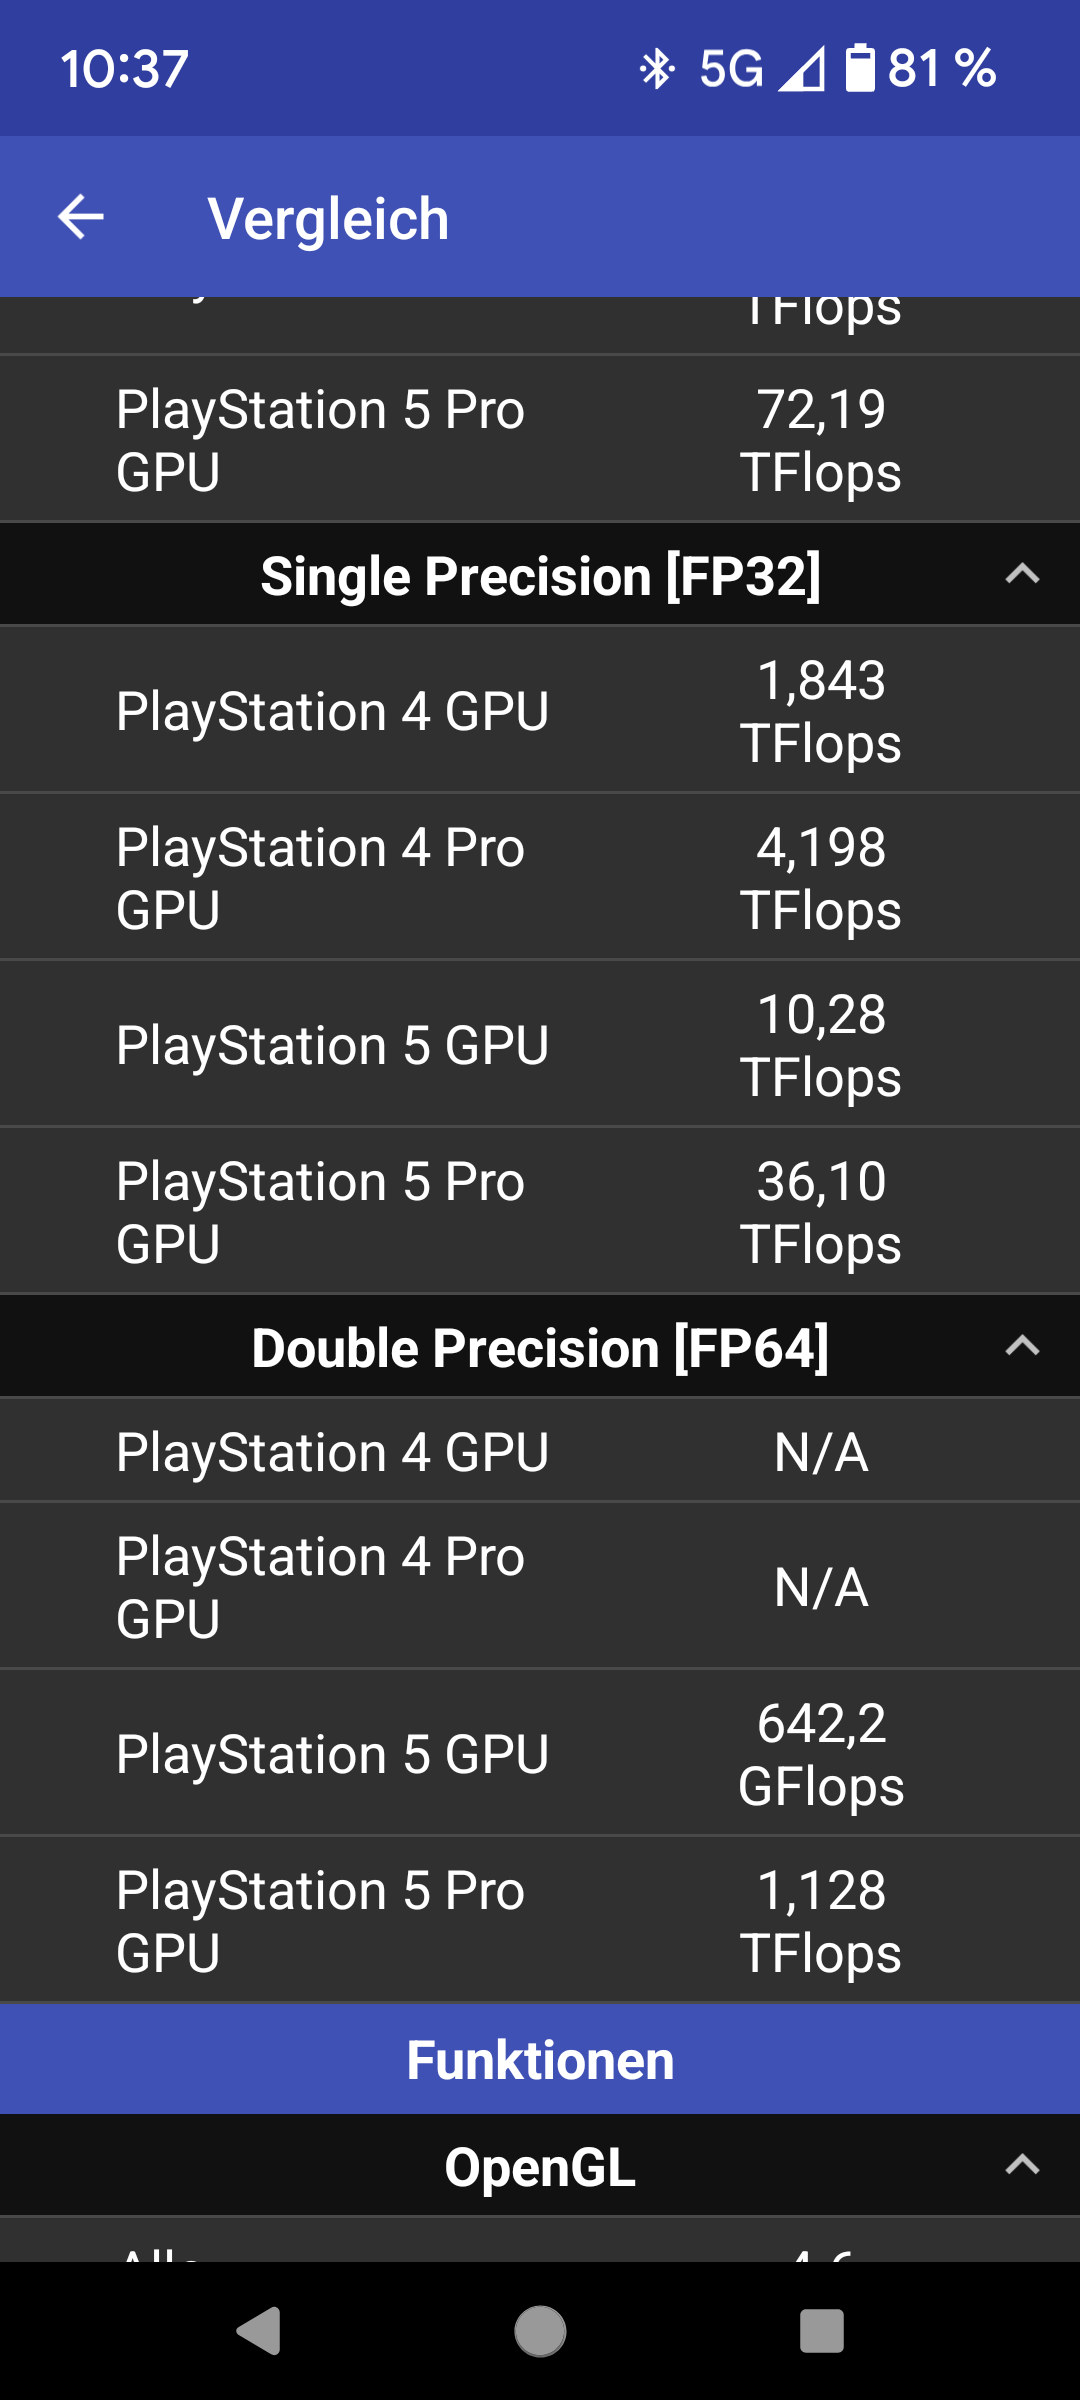Open recent apps with square button
1080x2400 pixels.
(821, 2331)
